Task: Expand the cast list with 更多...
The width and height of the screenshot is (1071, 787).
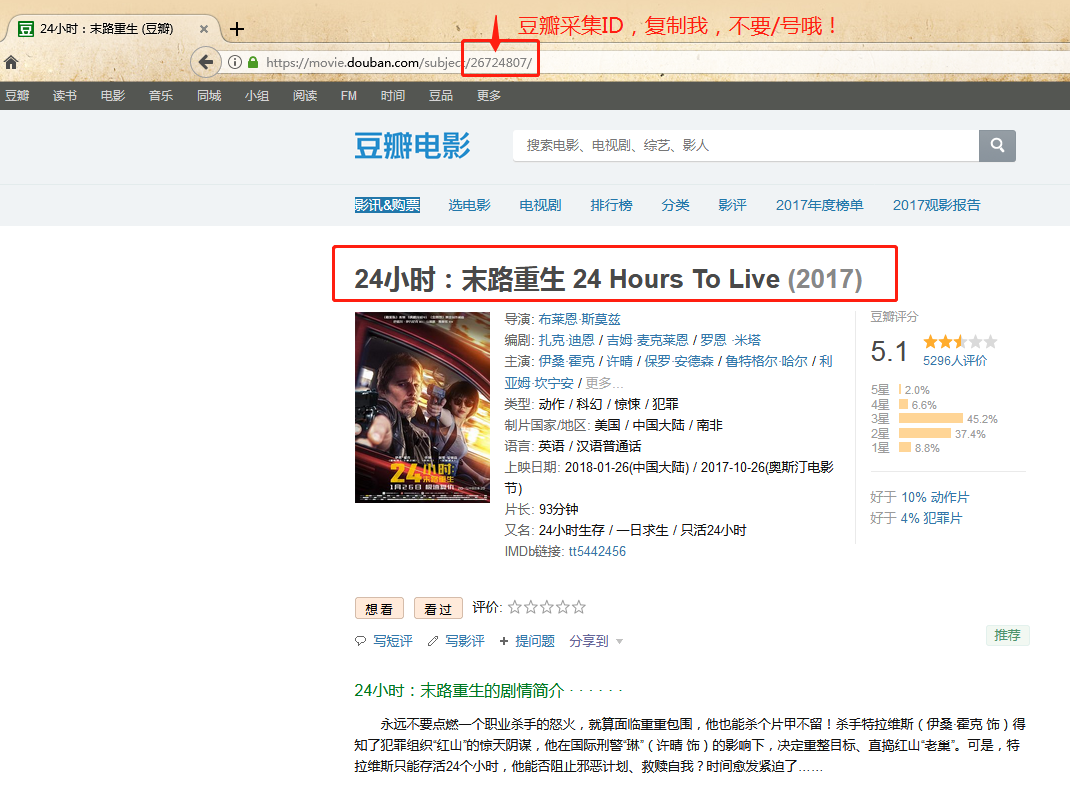Action: coord(604,383)
